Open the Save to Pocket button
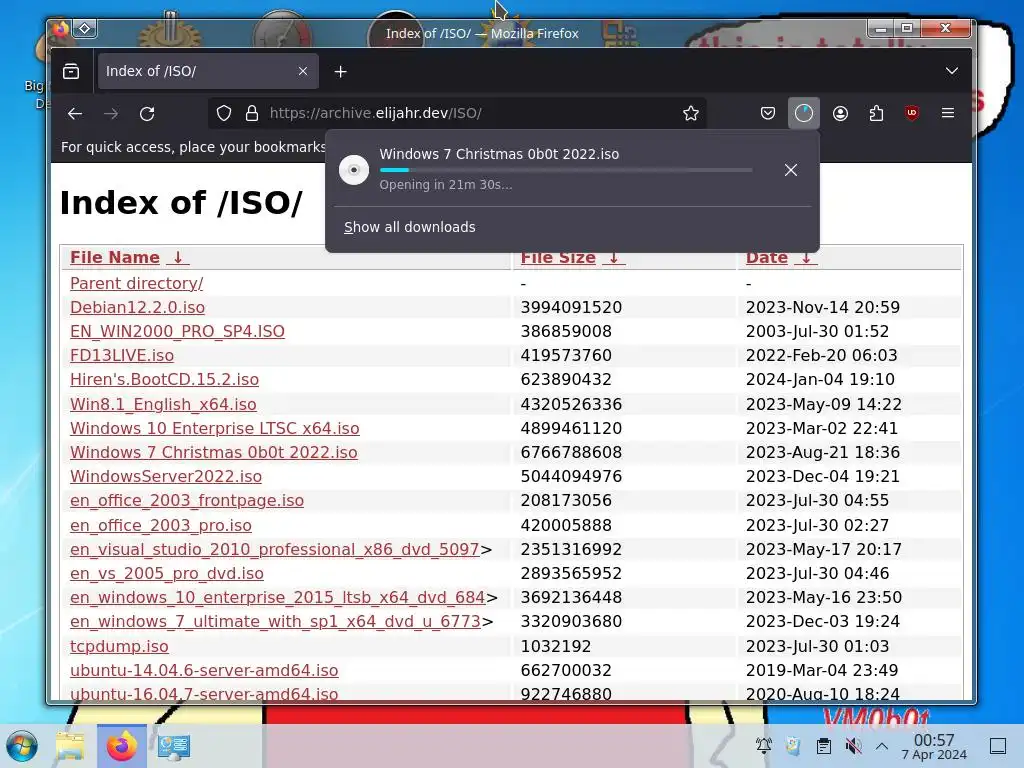The image size is (1024, 768). (x=768, y=114)
